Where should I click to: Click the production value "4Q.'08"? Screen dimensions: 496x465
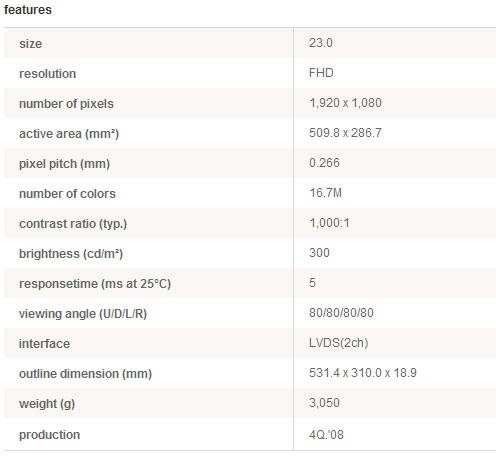pyautogui.click(x=326, y=435)
